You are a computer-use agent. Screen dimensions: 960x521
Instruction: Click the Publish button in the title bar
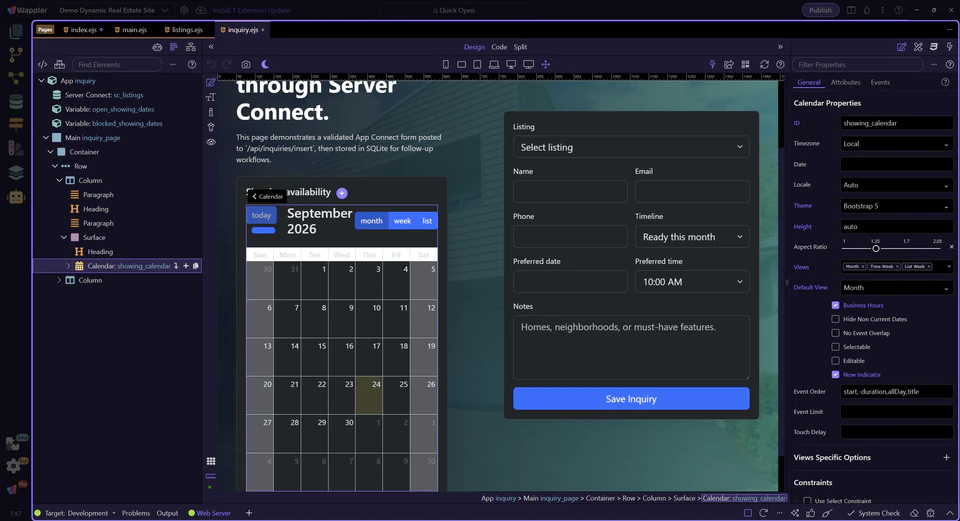click(820, 10)
